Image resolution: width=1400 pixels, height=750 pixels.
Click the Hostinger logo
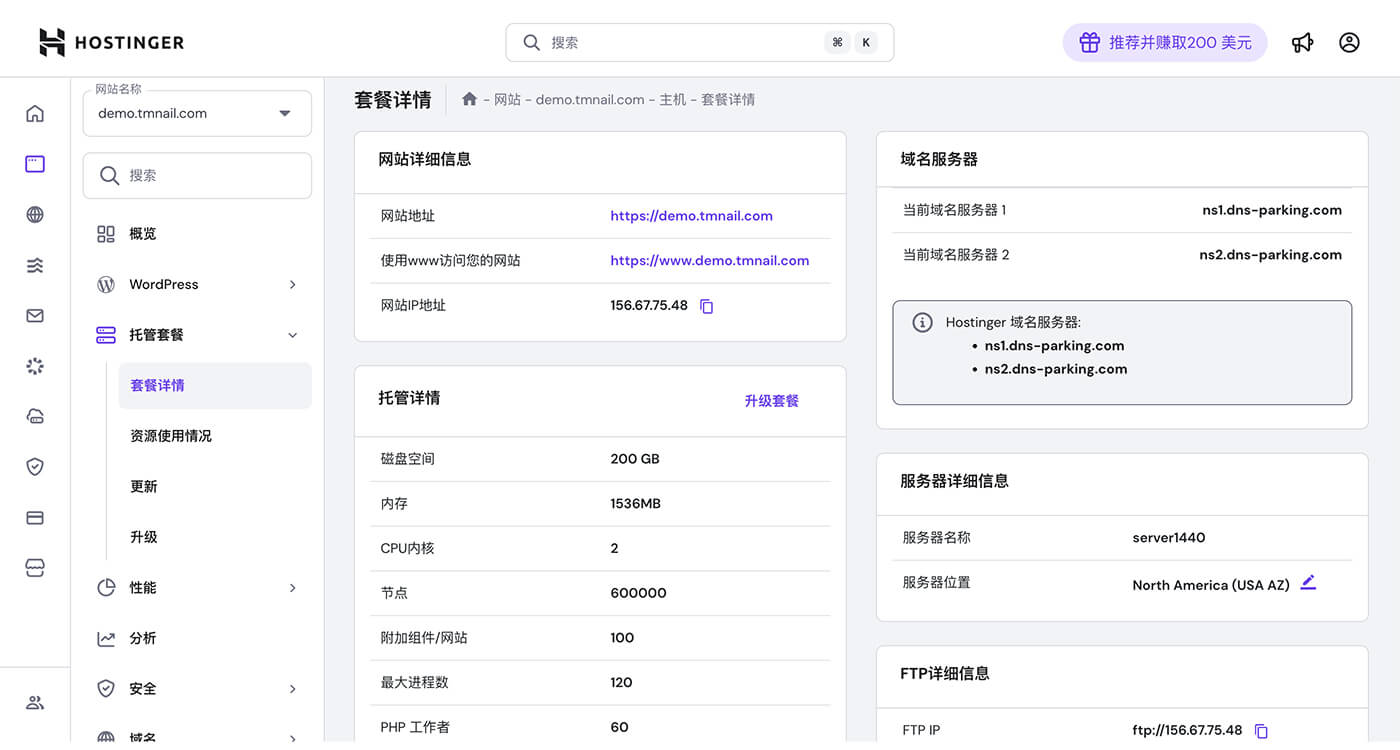[111, 42]
